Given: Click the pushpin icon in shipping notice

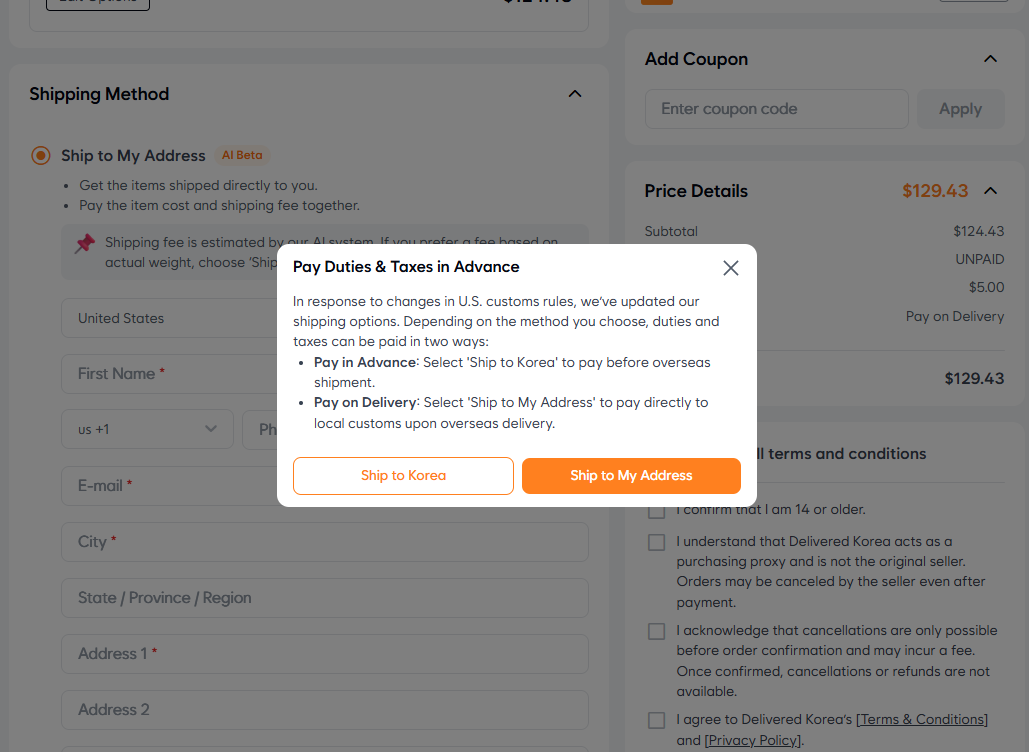Looking at the screenshot, I should [x=85, y=243].
